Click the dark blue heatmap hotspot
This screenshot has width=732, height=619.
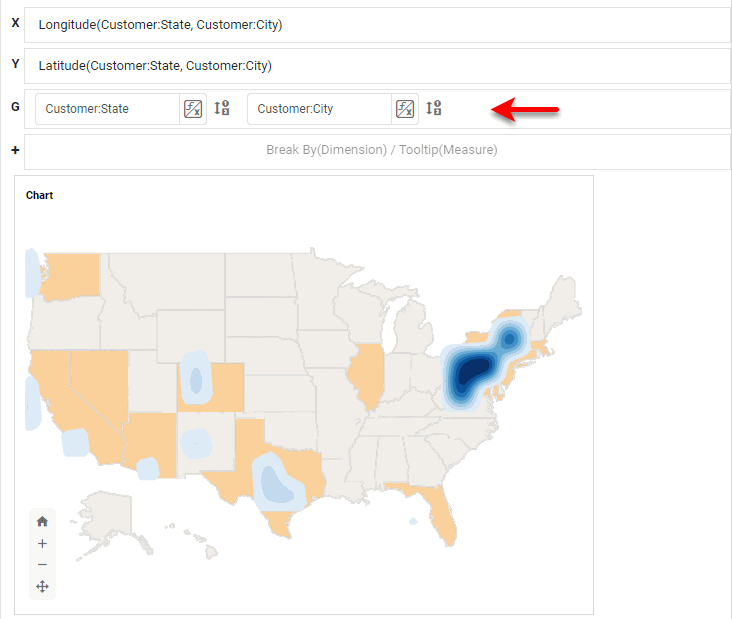[470, 374]
